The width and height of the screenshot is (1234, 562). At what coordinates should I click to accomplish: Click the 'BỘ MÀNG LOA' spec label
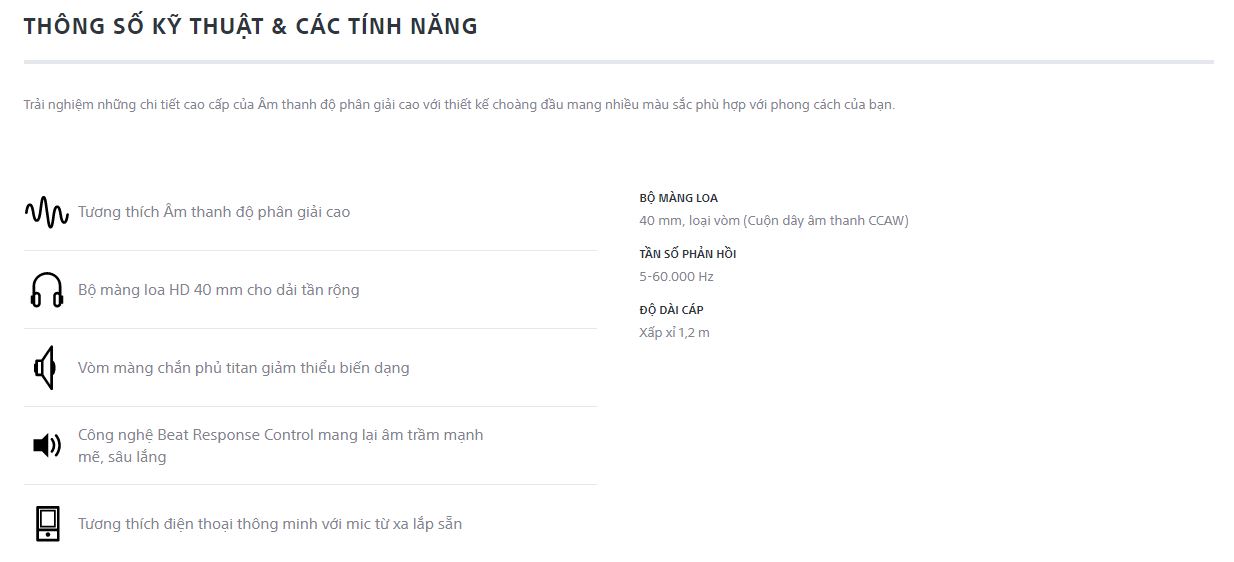tap(678, 198)
